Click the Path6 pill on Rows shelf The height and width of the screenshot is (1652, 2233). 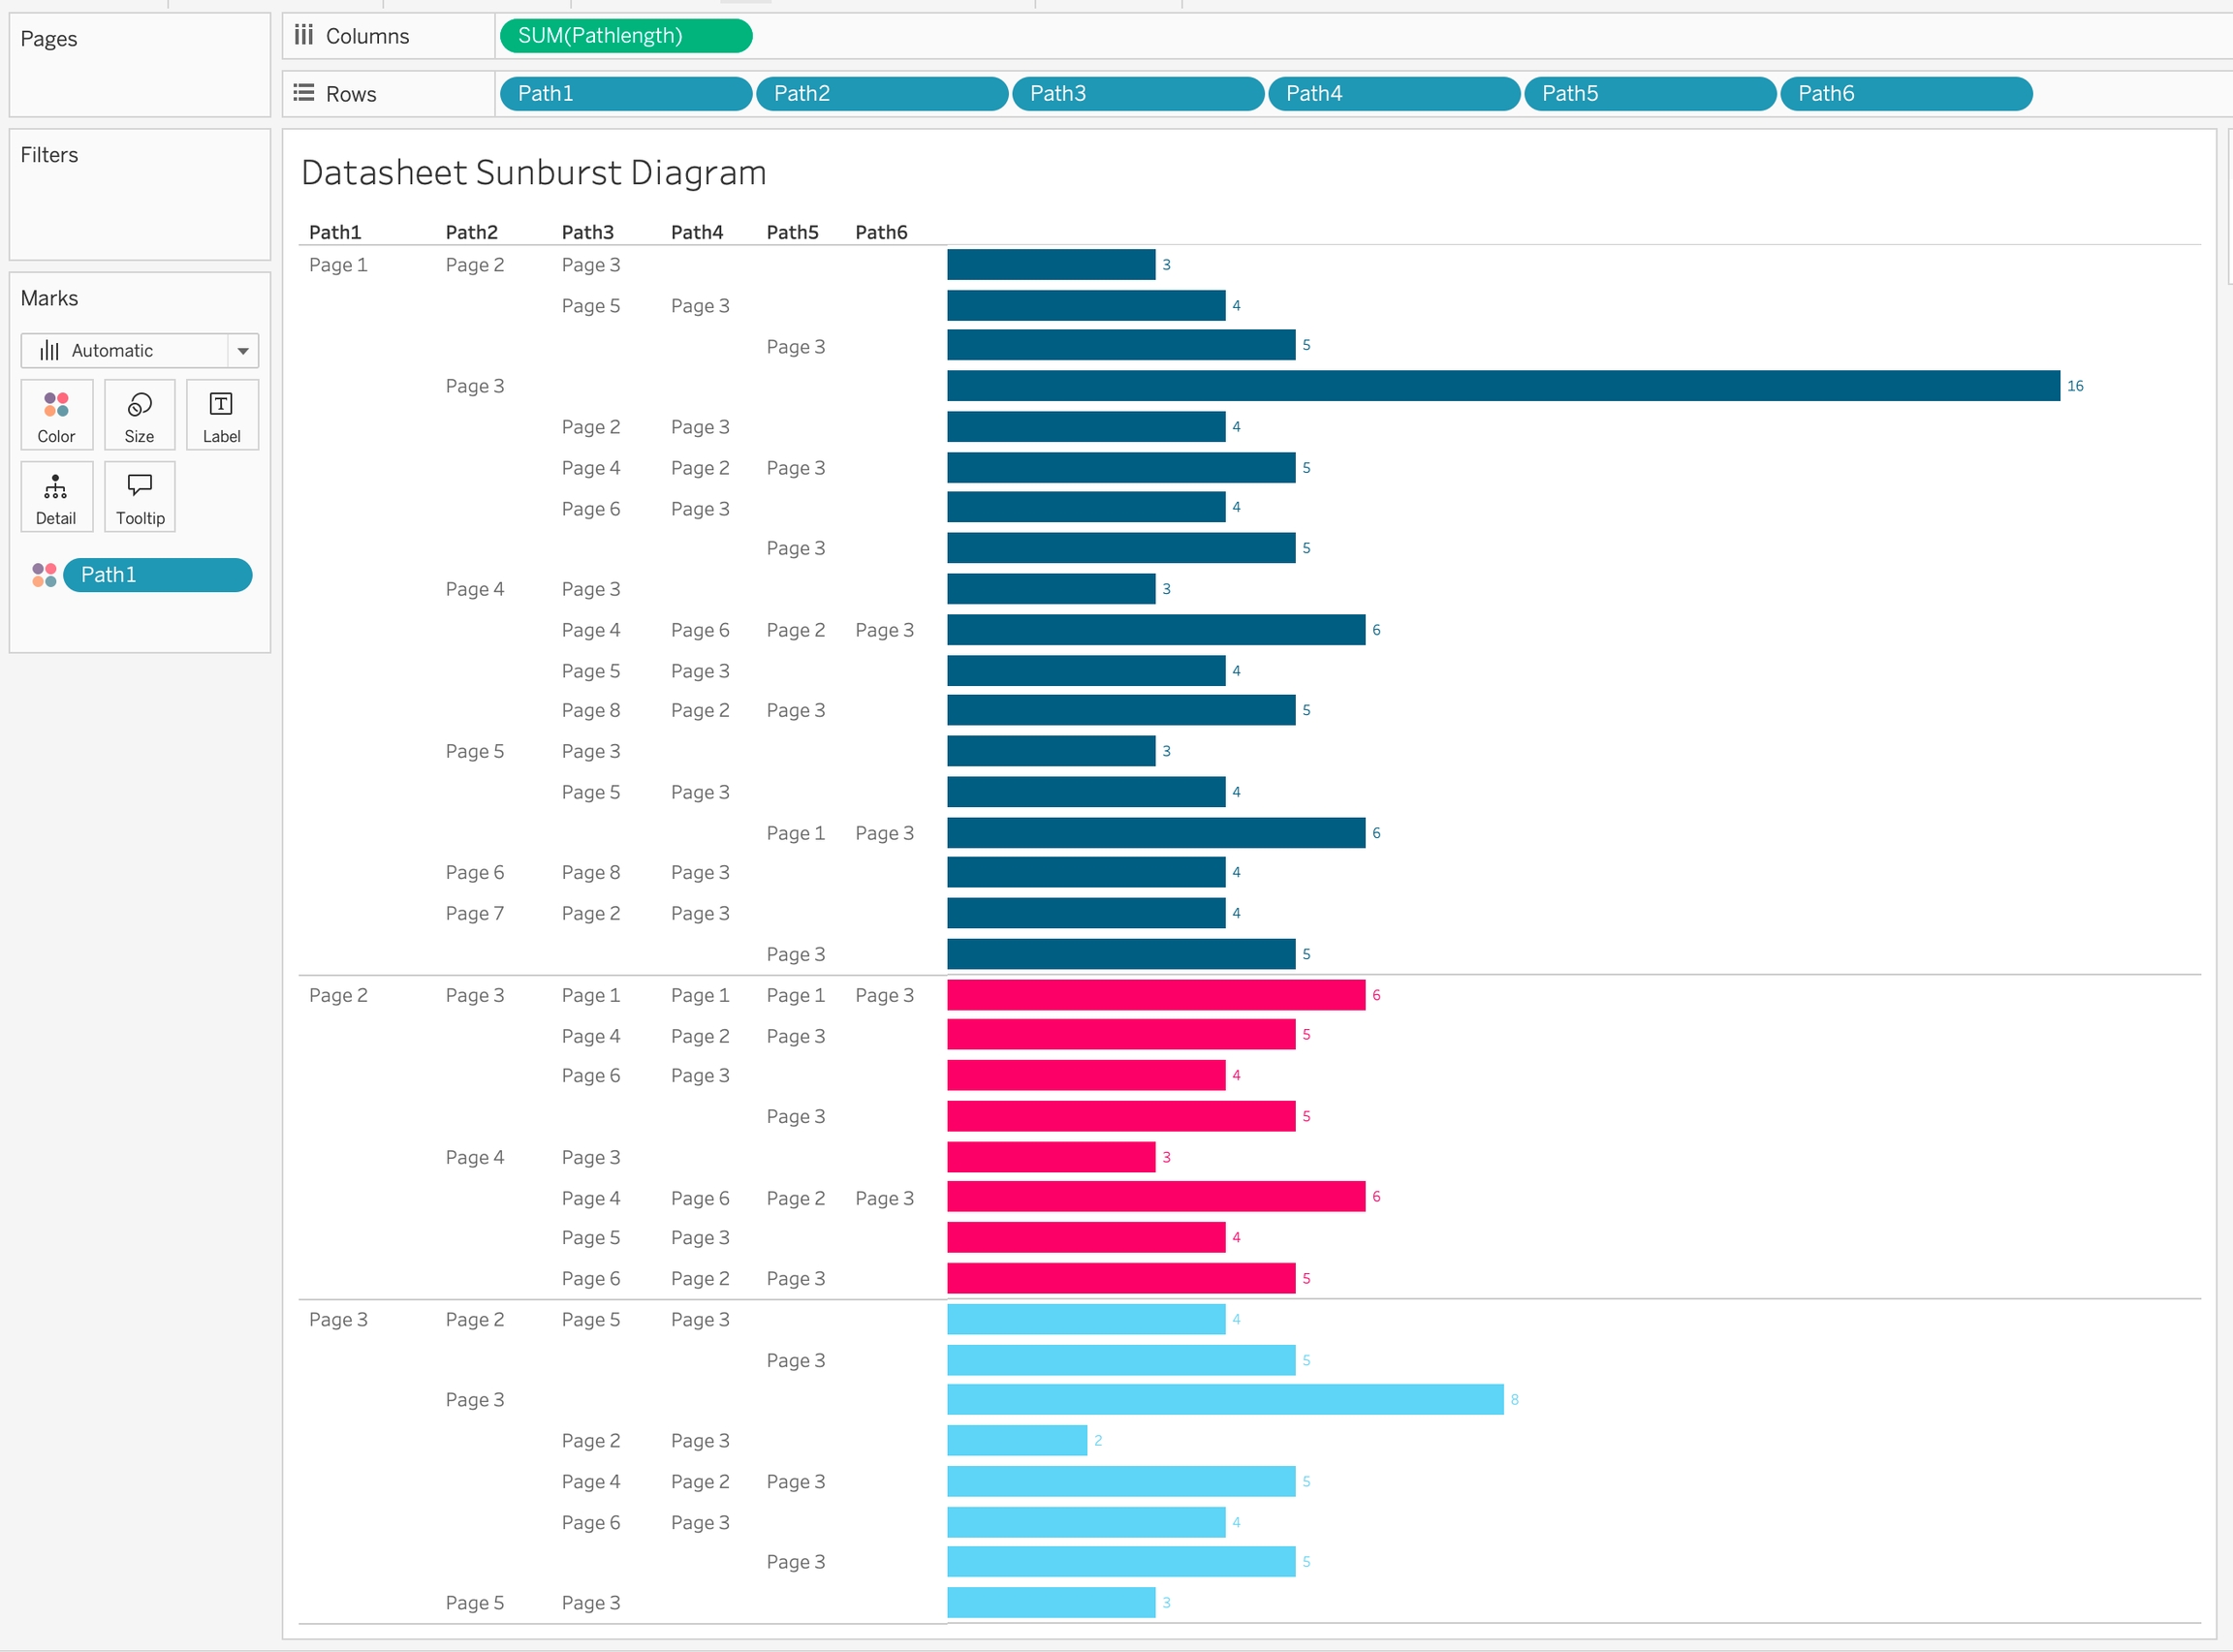click(x=1905, y=93)
